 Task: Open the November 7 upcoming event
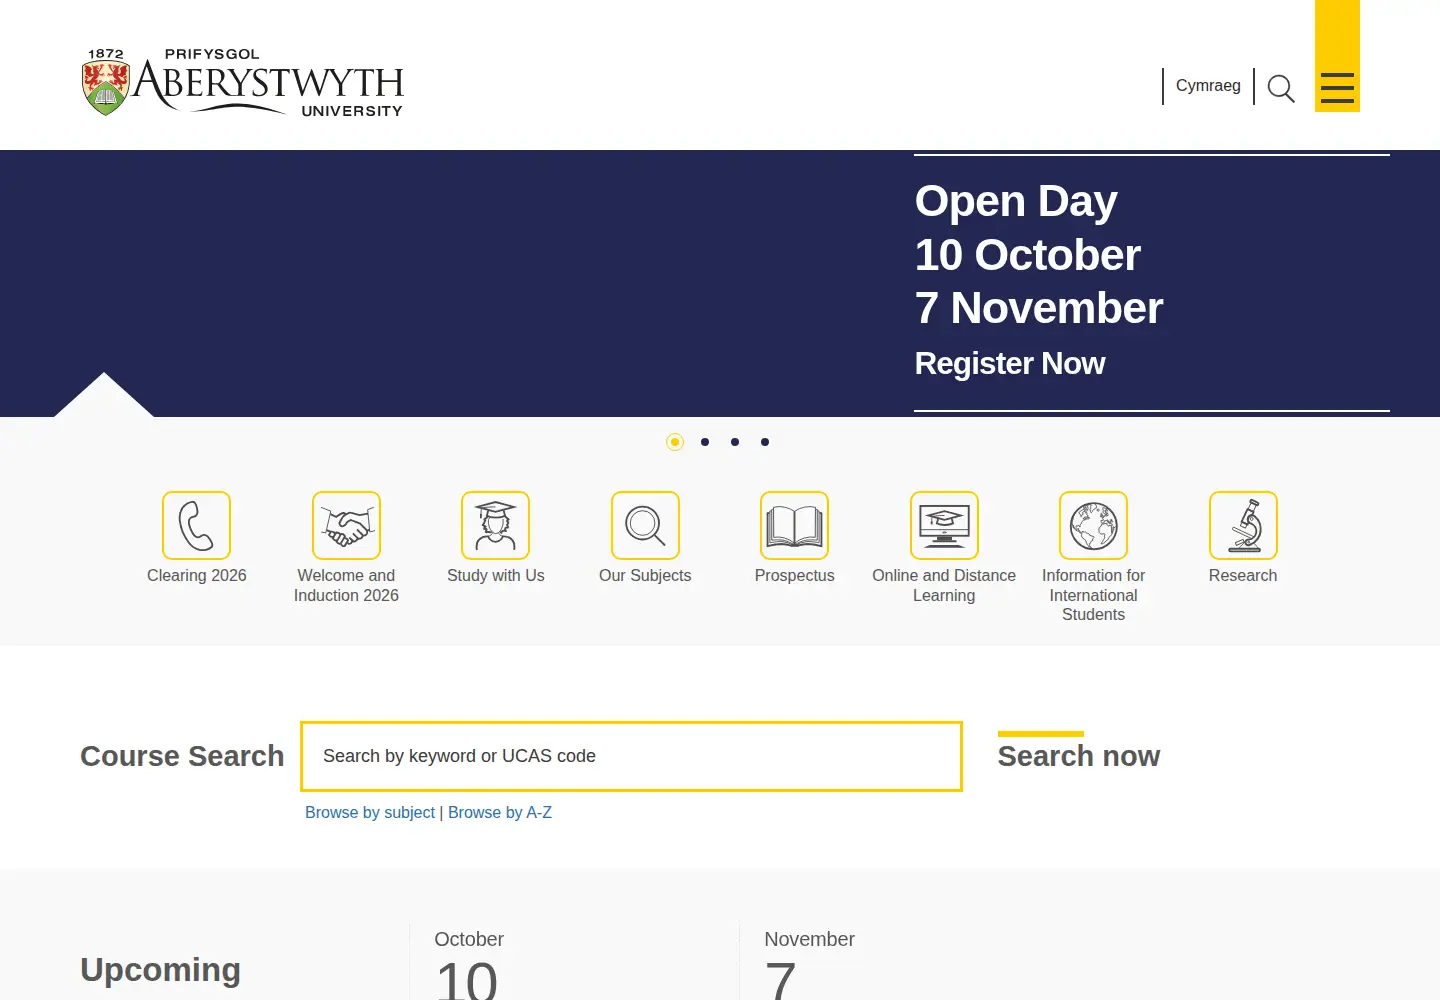tap(809, 965)
